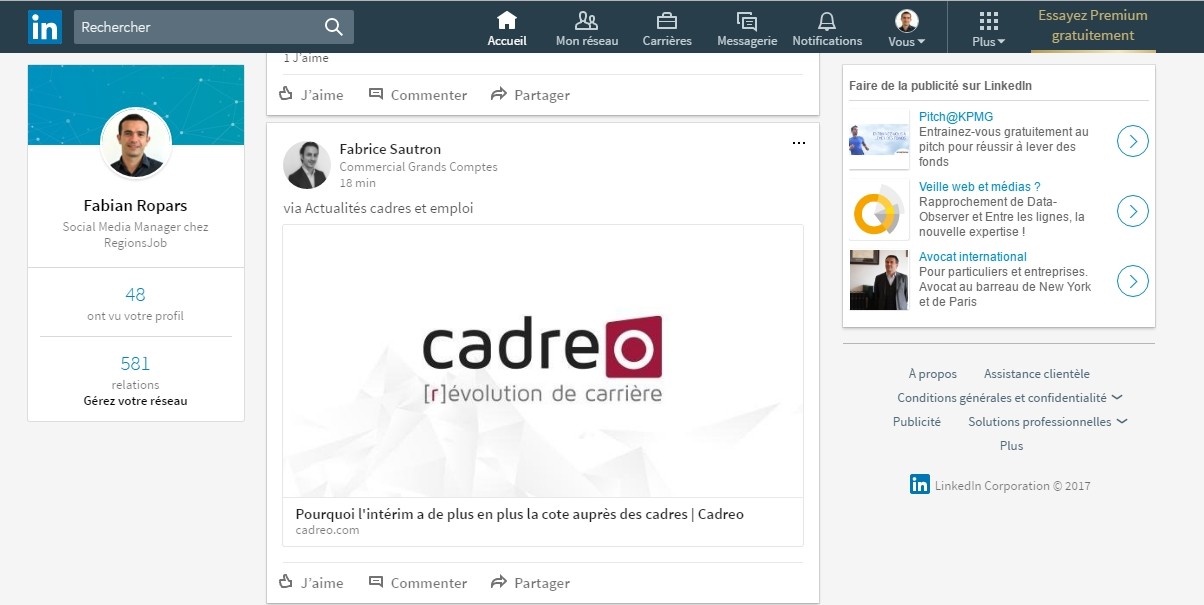Click the arrow beside the Pitch@KPMG ad

tap(1131, 141)
